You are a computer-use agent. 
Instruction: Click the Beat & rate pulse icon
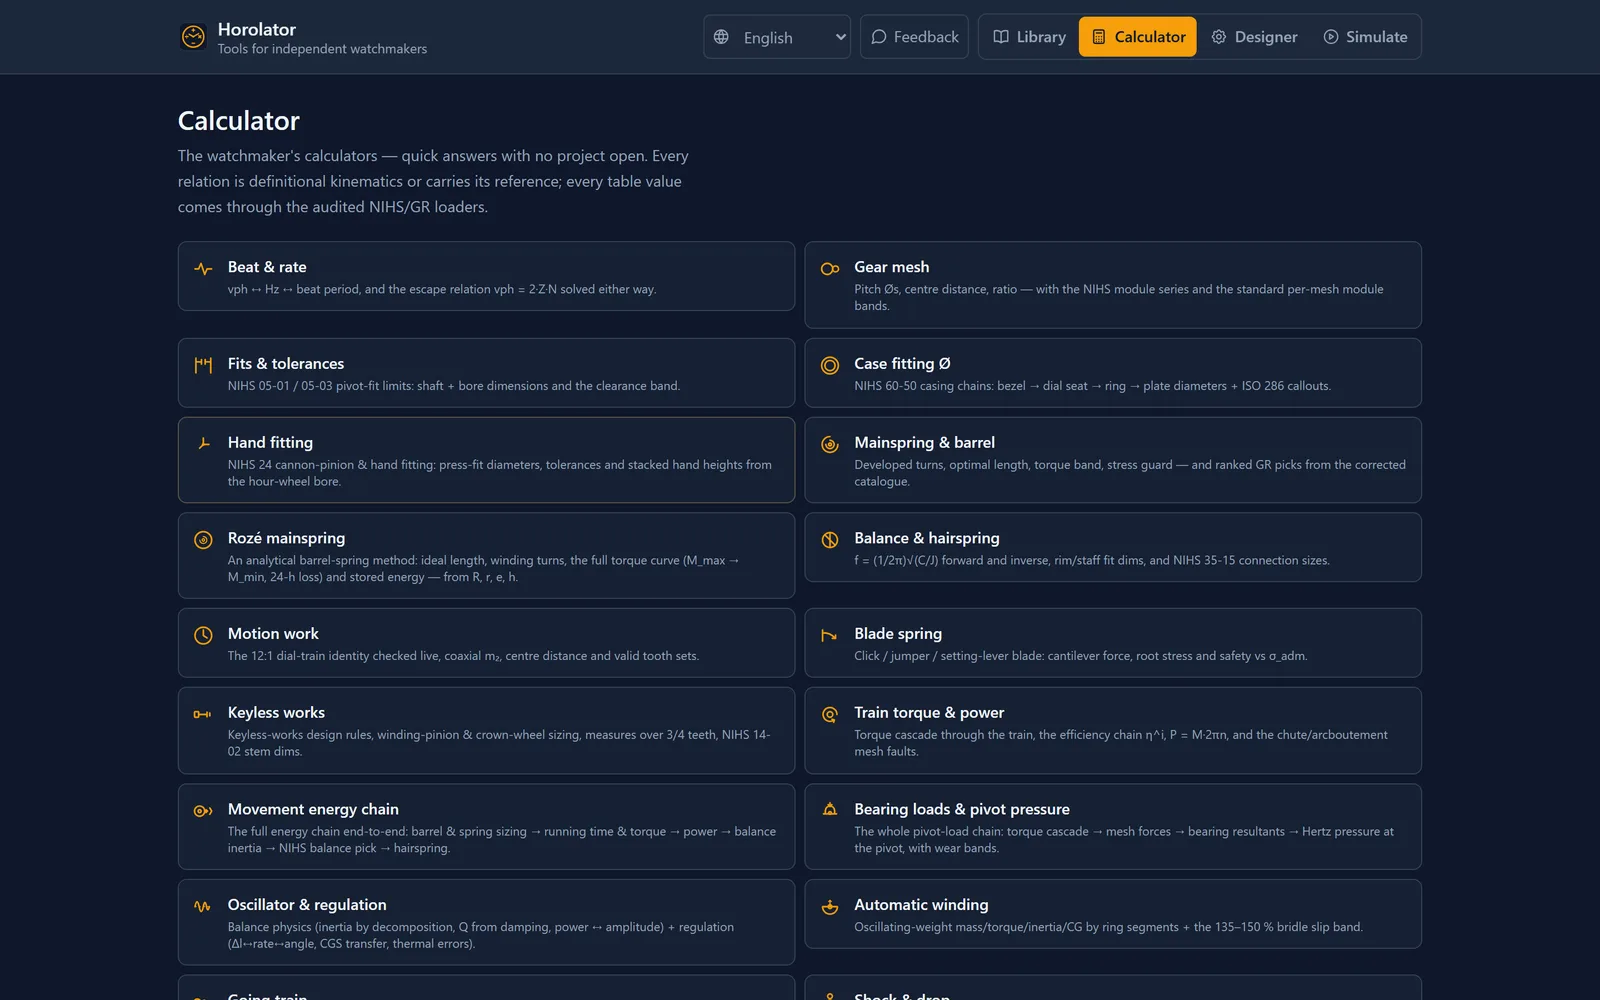pos(203,269)
